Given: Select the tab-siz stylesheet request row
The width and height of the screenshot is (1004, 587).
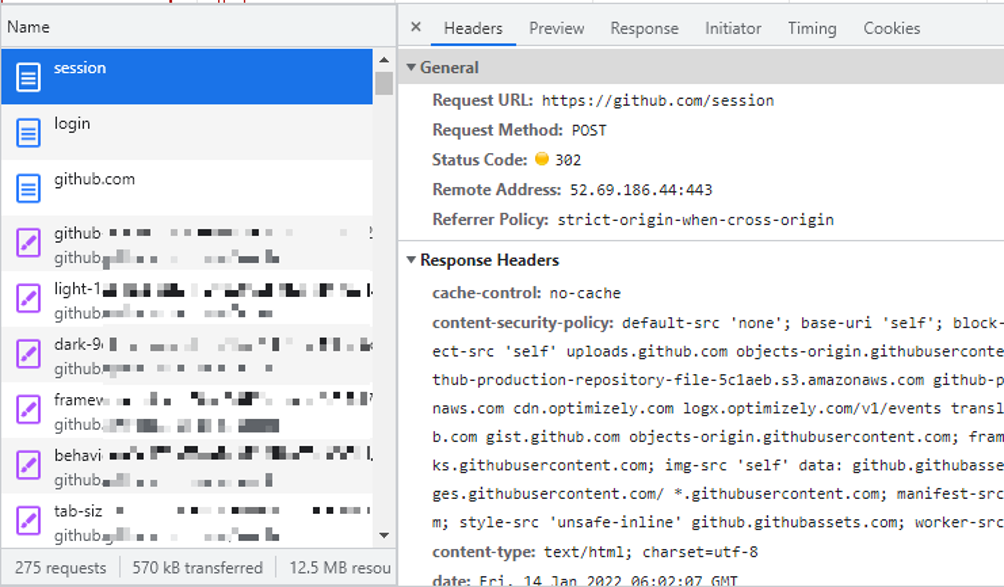Looking at the screenshot, I should click(x=187, y=521).
